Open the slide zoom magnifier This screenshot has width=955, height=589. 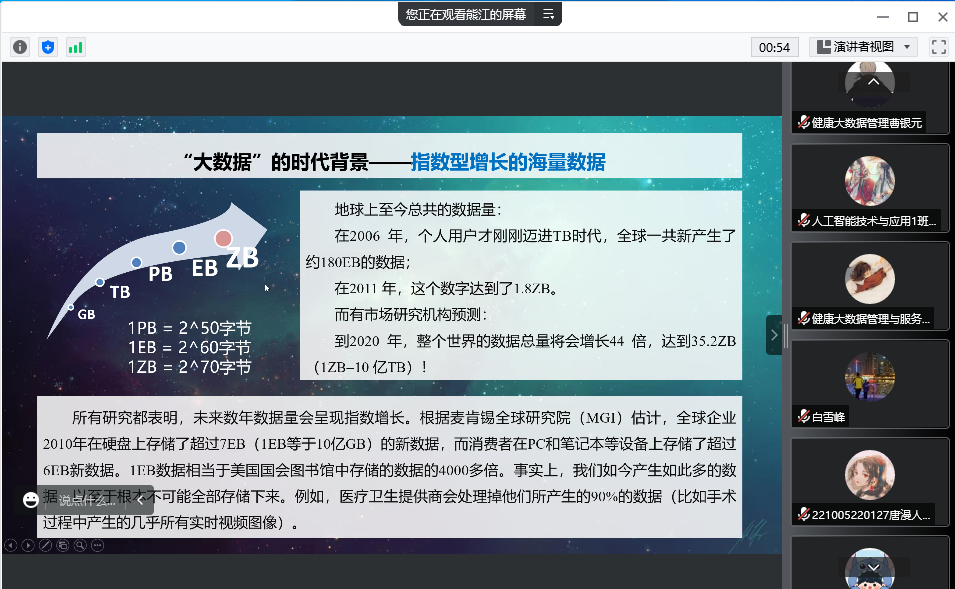(79, 545)
